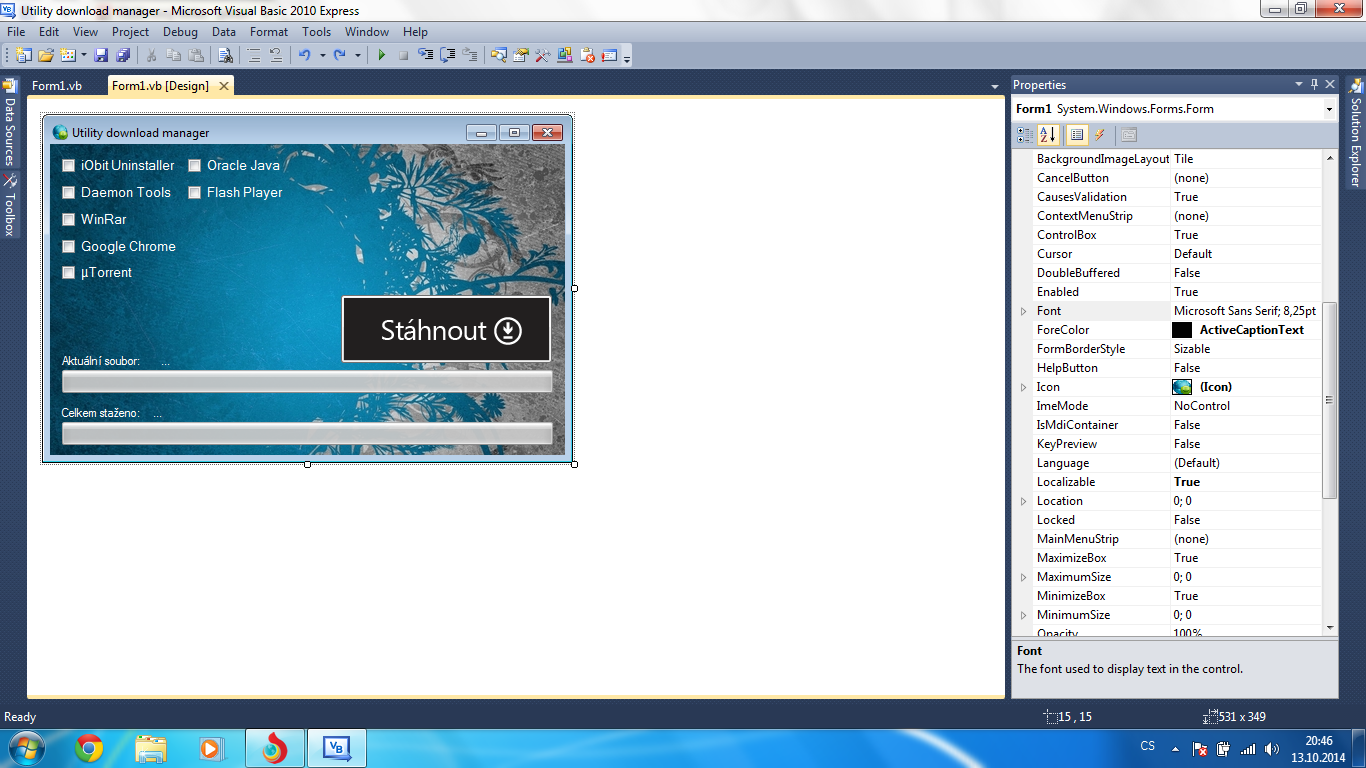
Task: Enable the Flash Player checkbox
Action: 195,193
